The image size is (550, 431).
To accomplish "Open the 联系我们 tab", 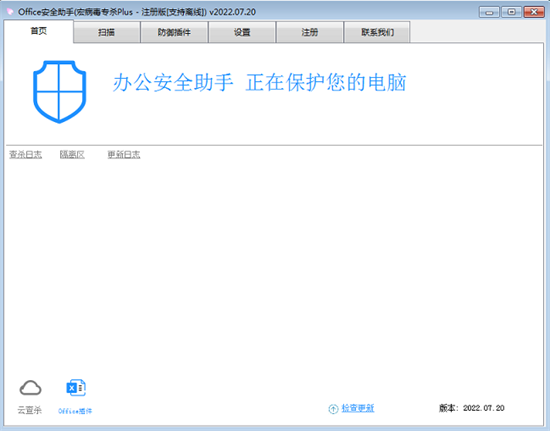I will coord(377,32).
